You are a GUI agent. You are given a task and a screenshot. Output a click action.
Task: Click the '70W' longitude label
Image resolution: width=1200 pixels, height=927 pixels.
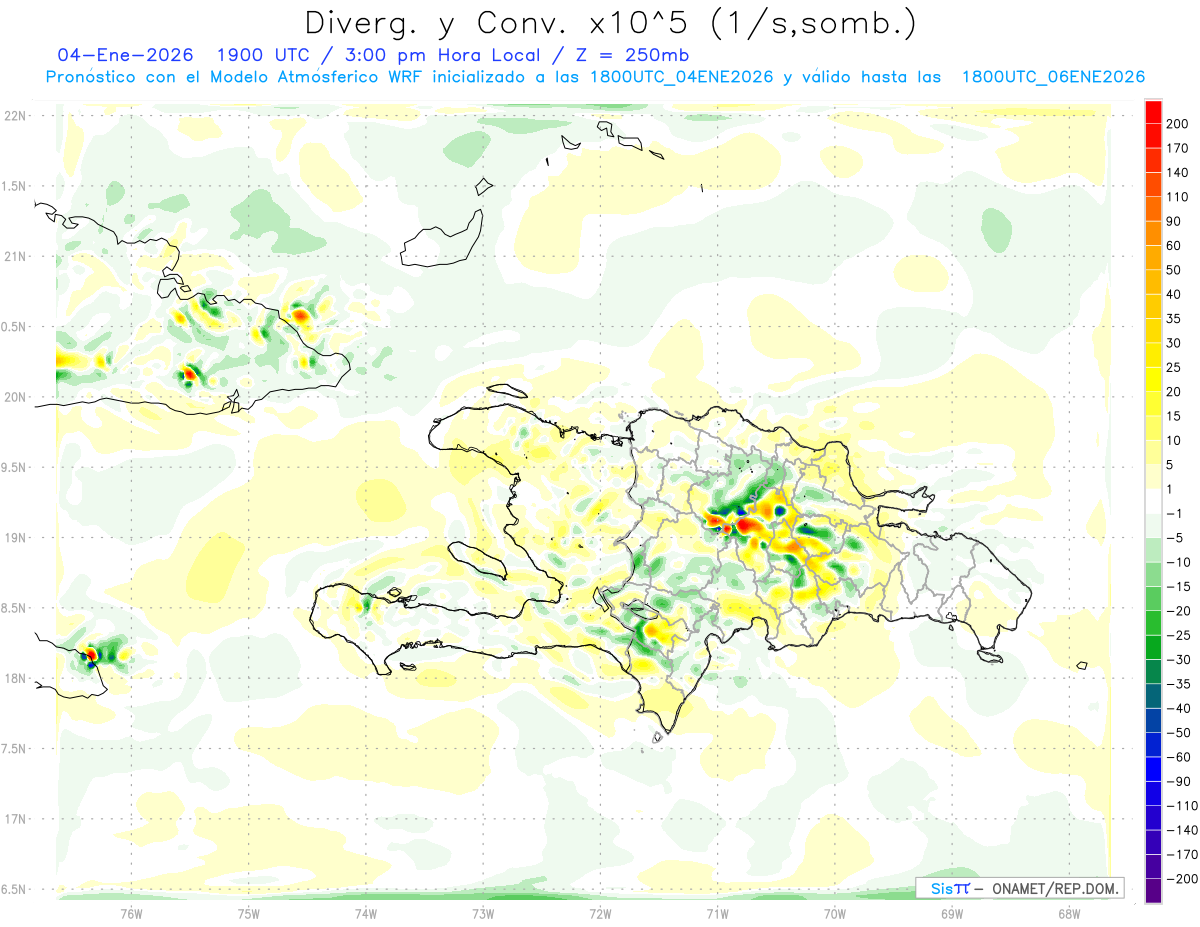tap(835, 913)
